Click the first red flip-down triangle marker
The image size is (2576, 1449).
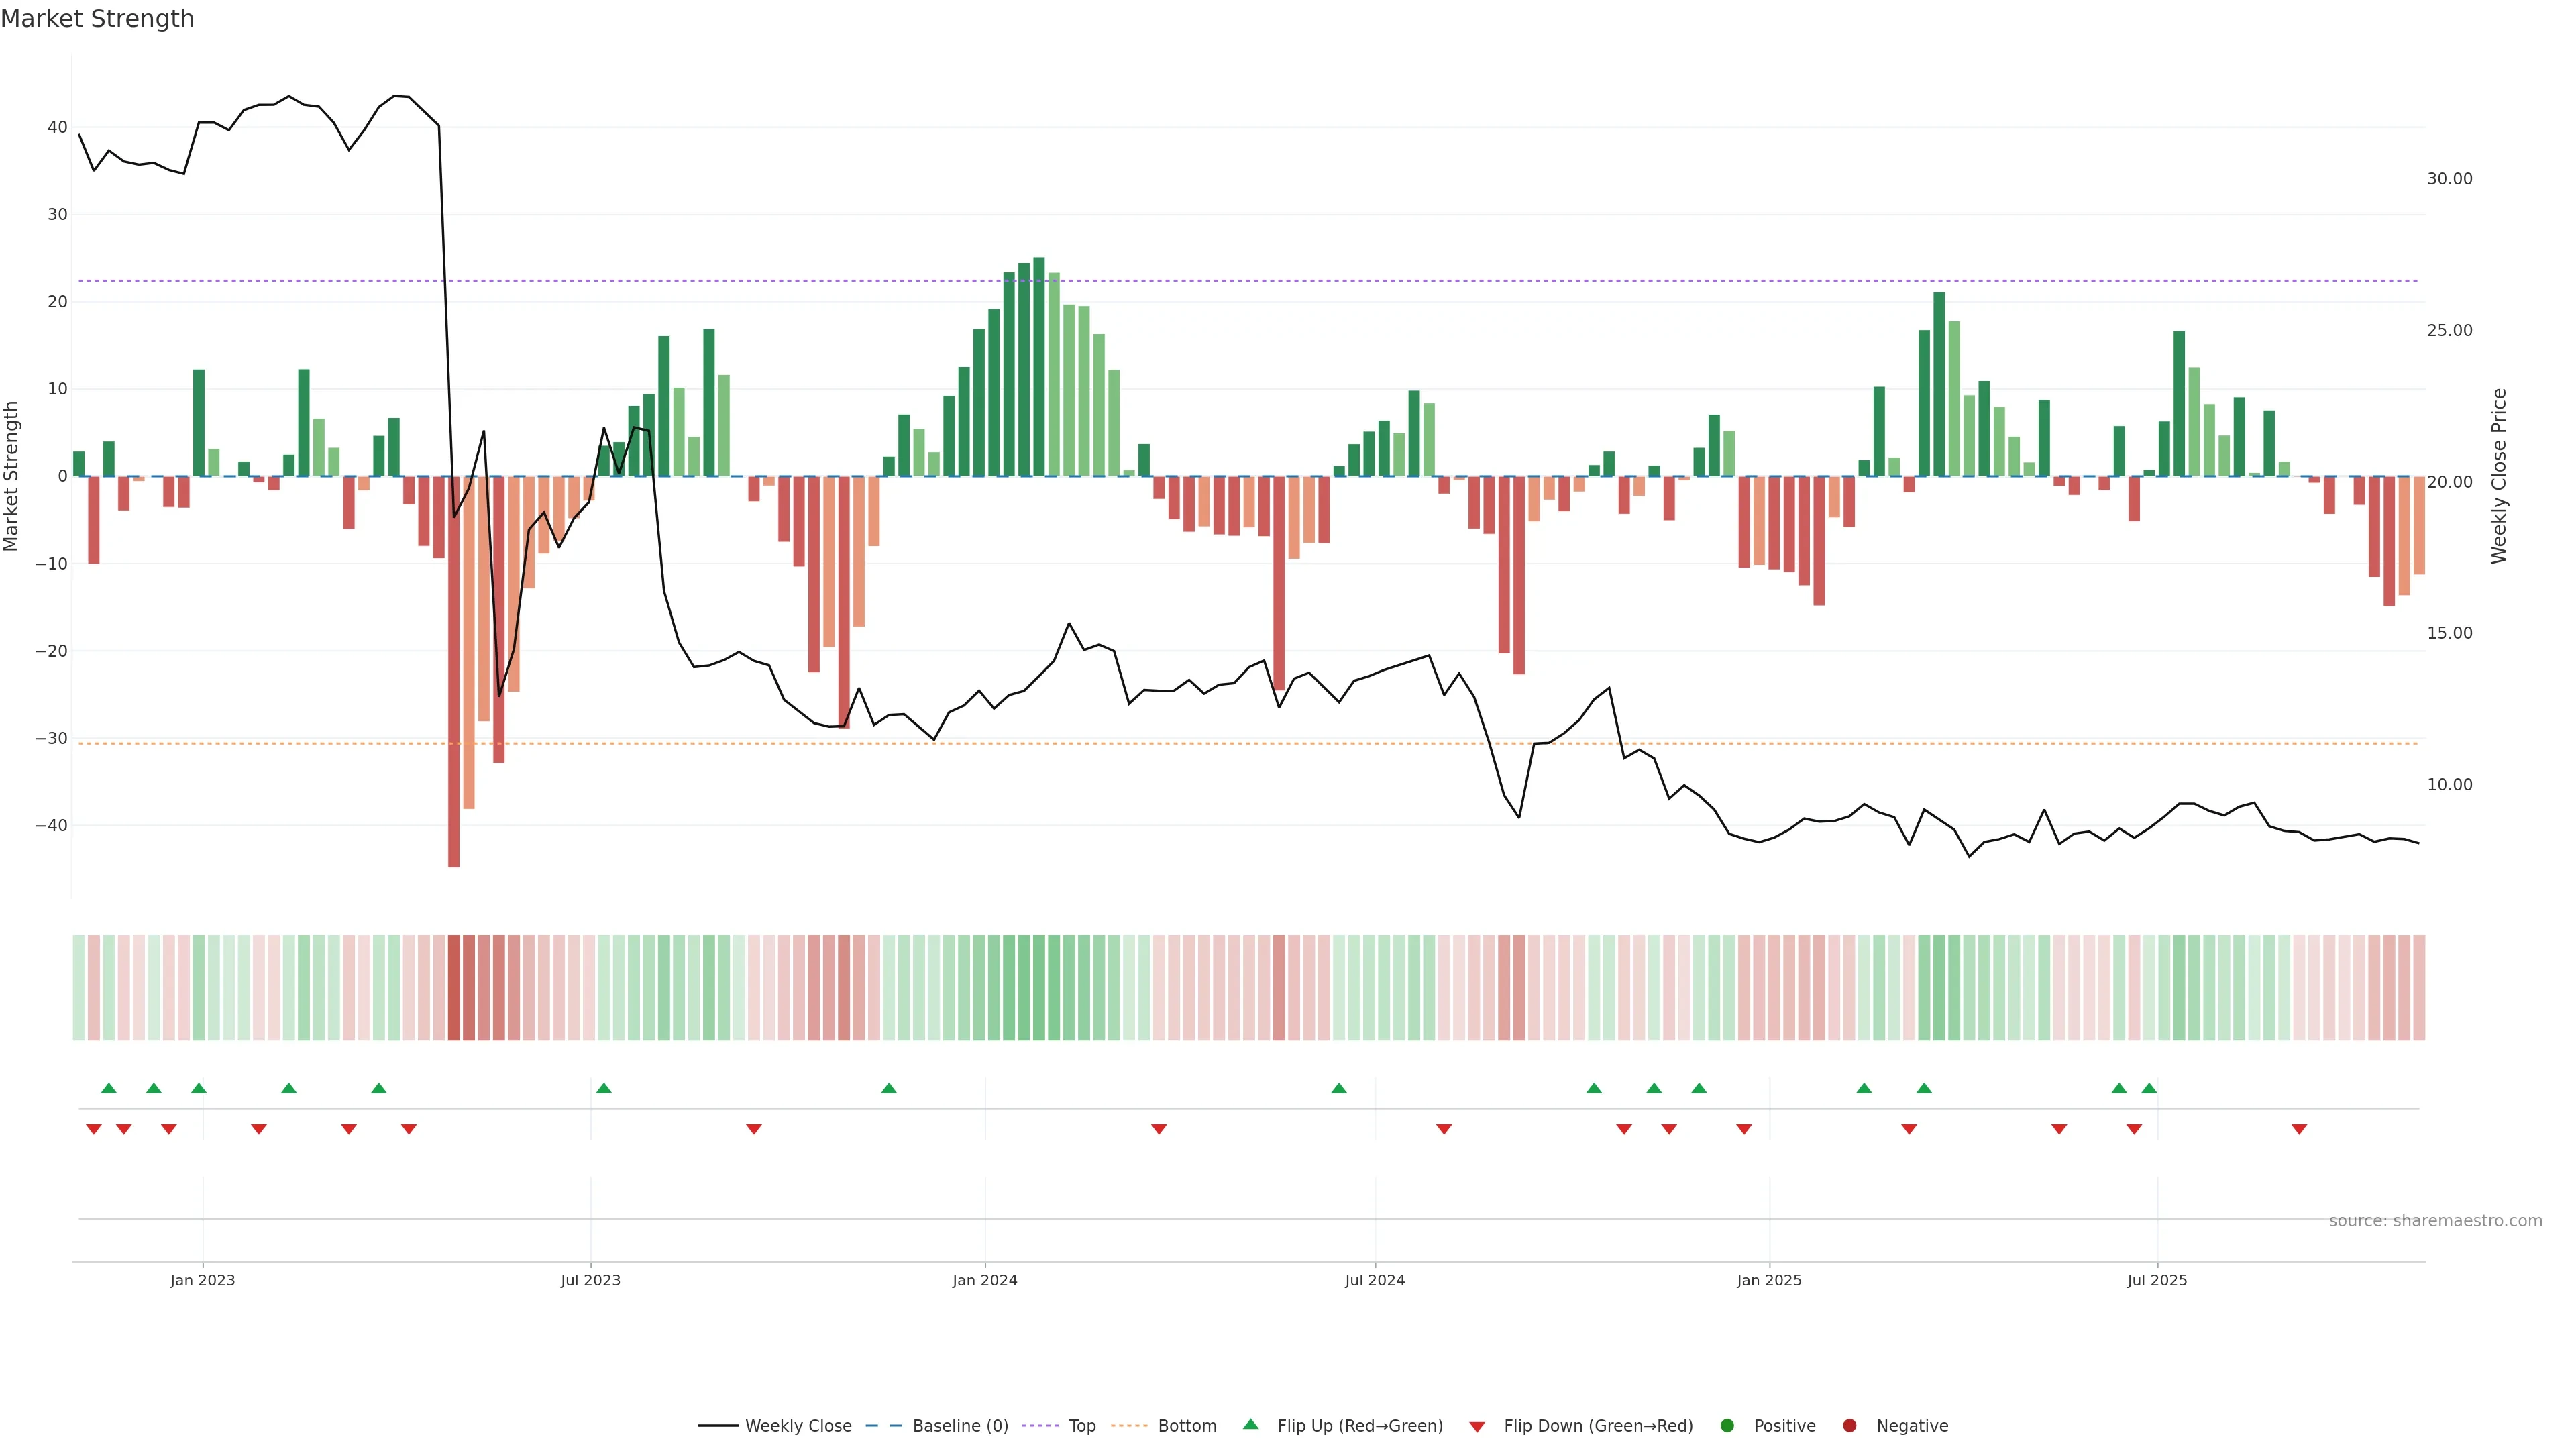94,1129
